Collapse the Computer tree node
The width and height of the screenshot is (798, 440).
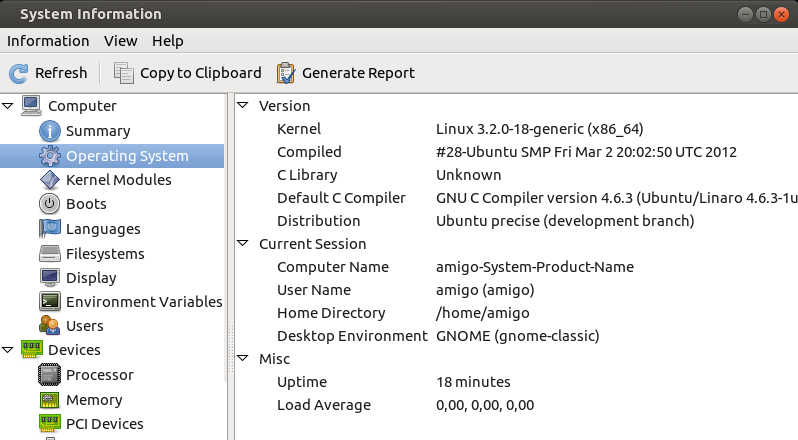point(8,106)
